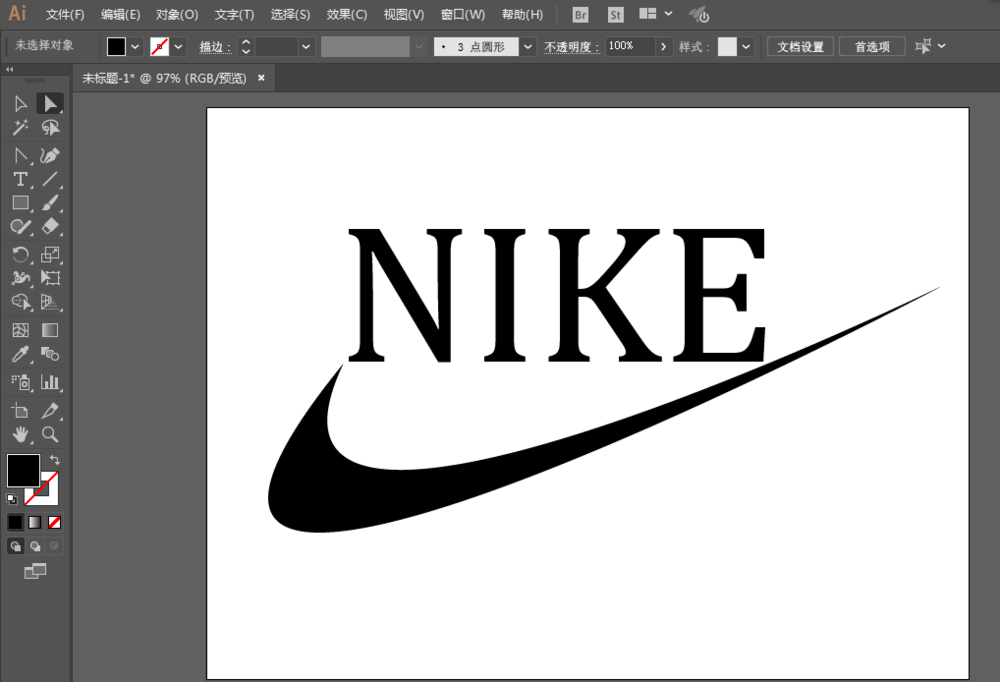Select the Selection tool arrow
1000x682 pixels.
pos(20,103)
